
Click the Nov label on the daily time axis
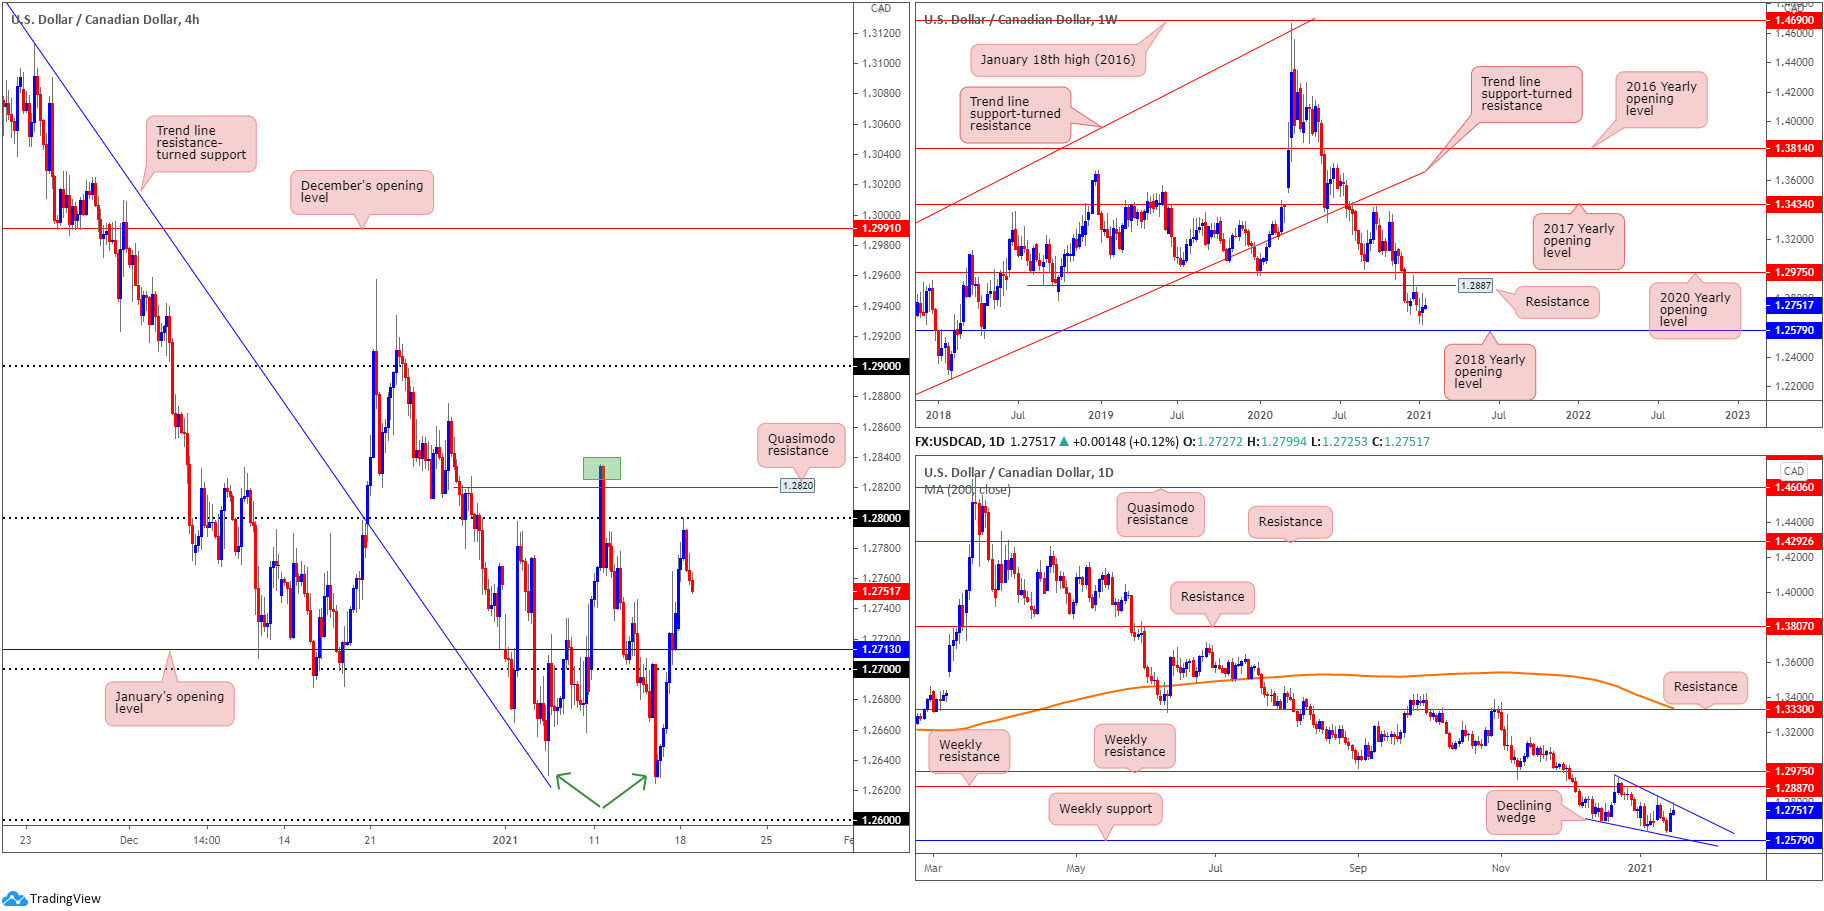(x=1500, y=868)
